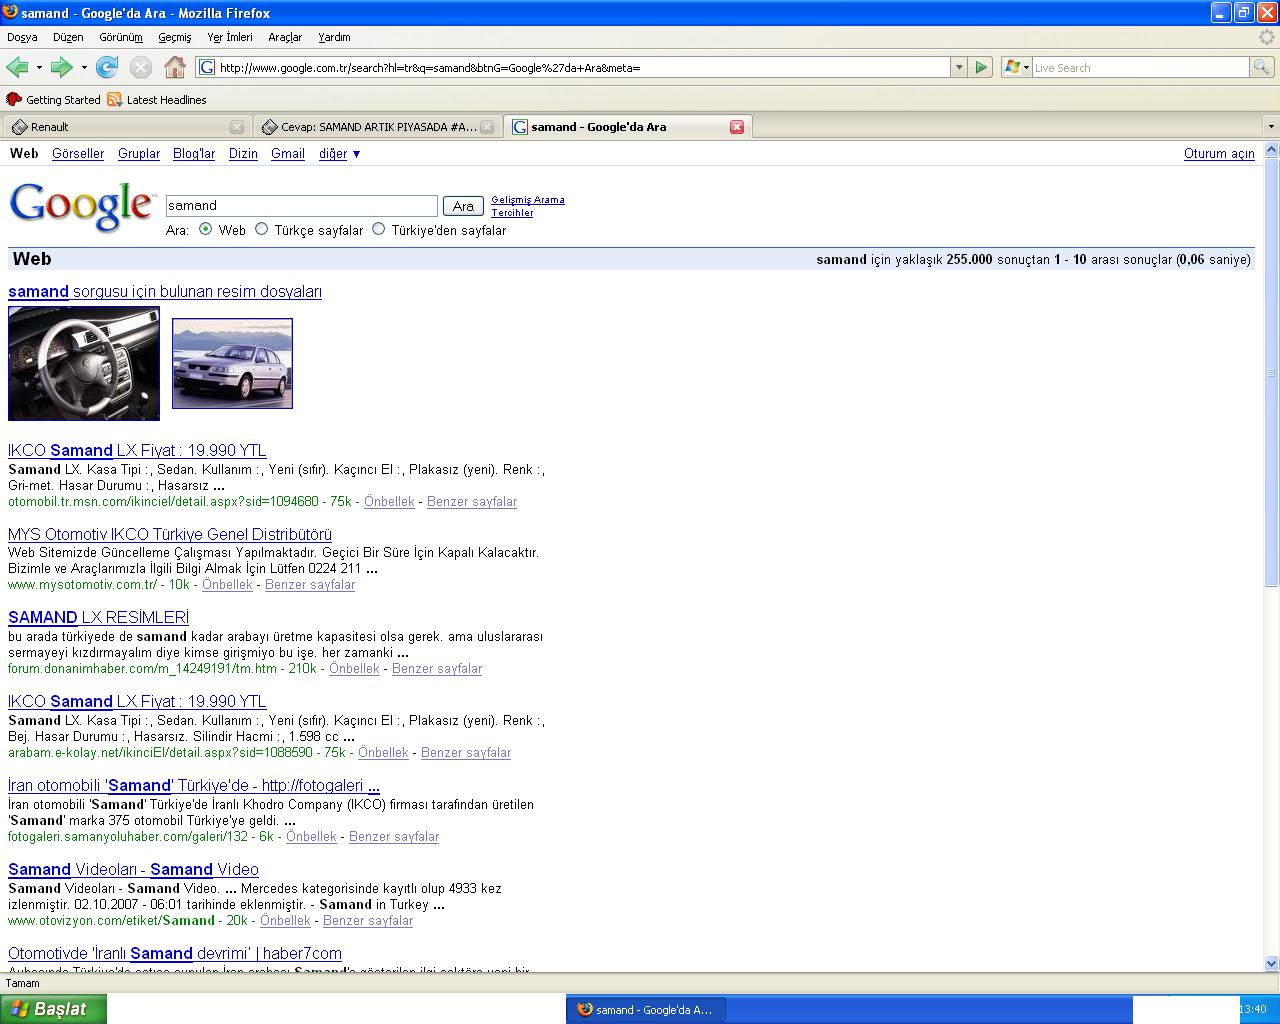
Task: Select the Web search radio button
Action: pyautogui.click(x=206, y=229)
